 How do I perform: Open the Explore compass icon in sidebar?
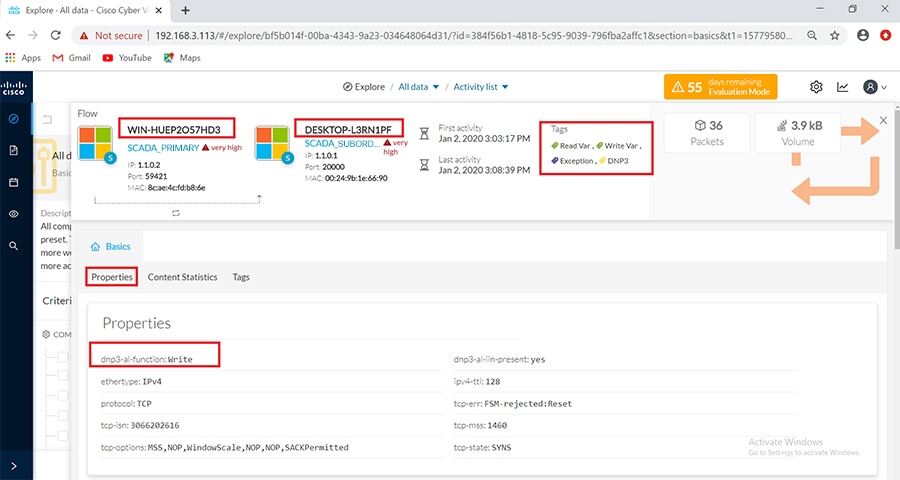tap(14, 119)
